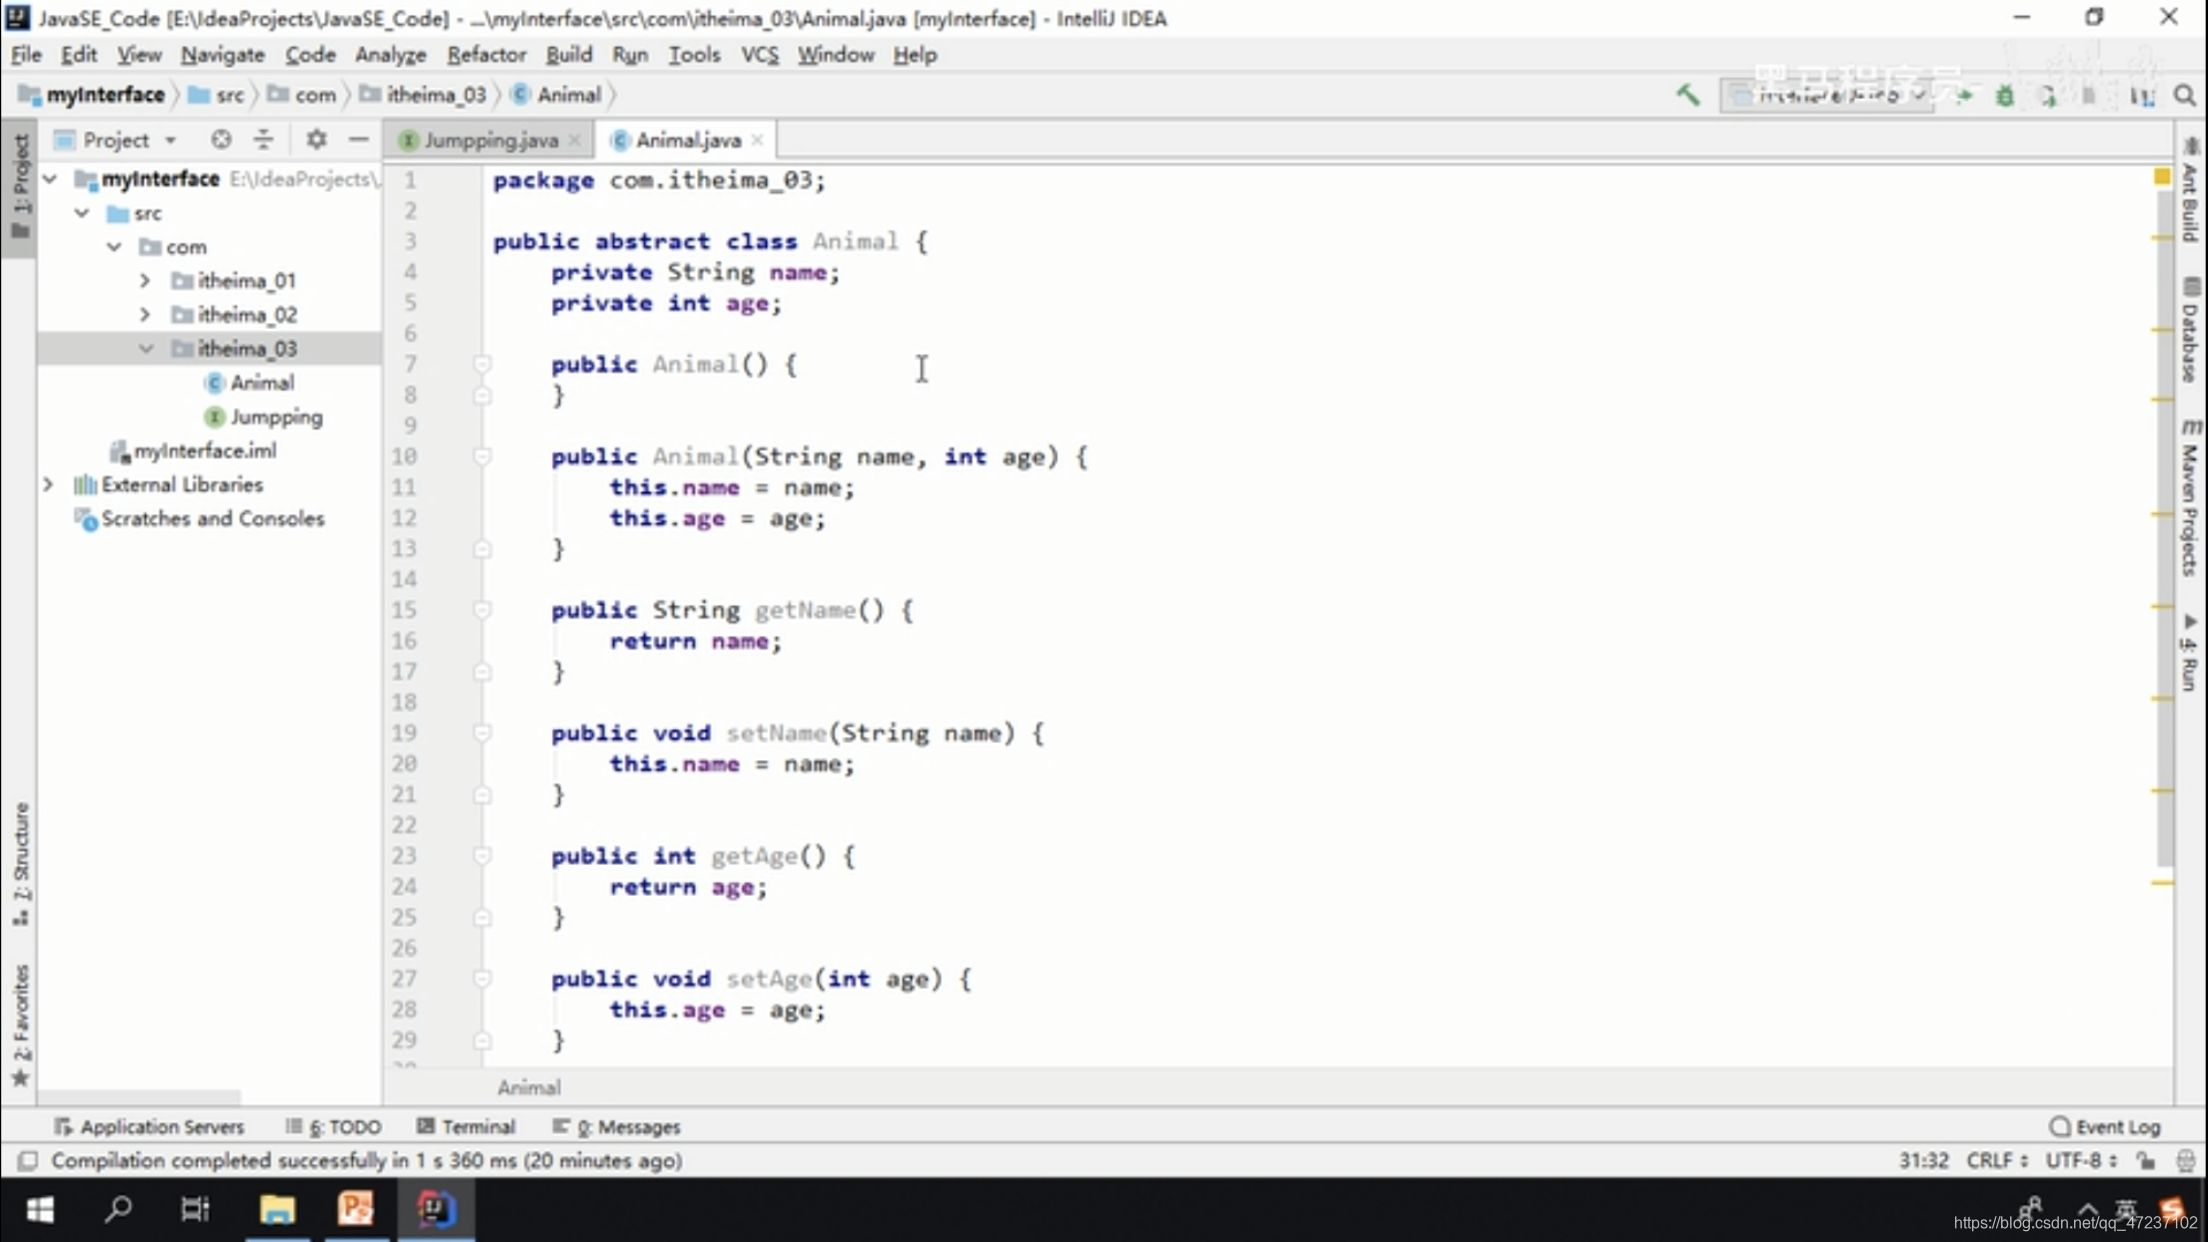The width and height of the screenshot is (2208, 1242).
Task: Click the PowerPoint taskbar icon
Action: point(355,1210)
